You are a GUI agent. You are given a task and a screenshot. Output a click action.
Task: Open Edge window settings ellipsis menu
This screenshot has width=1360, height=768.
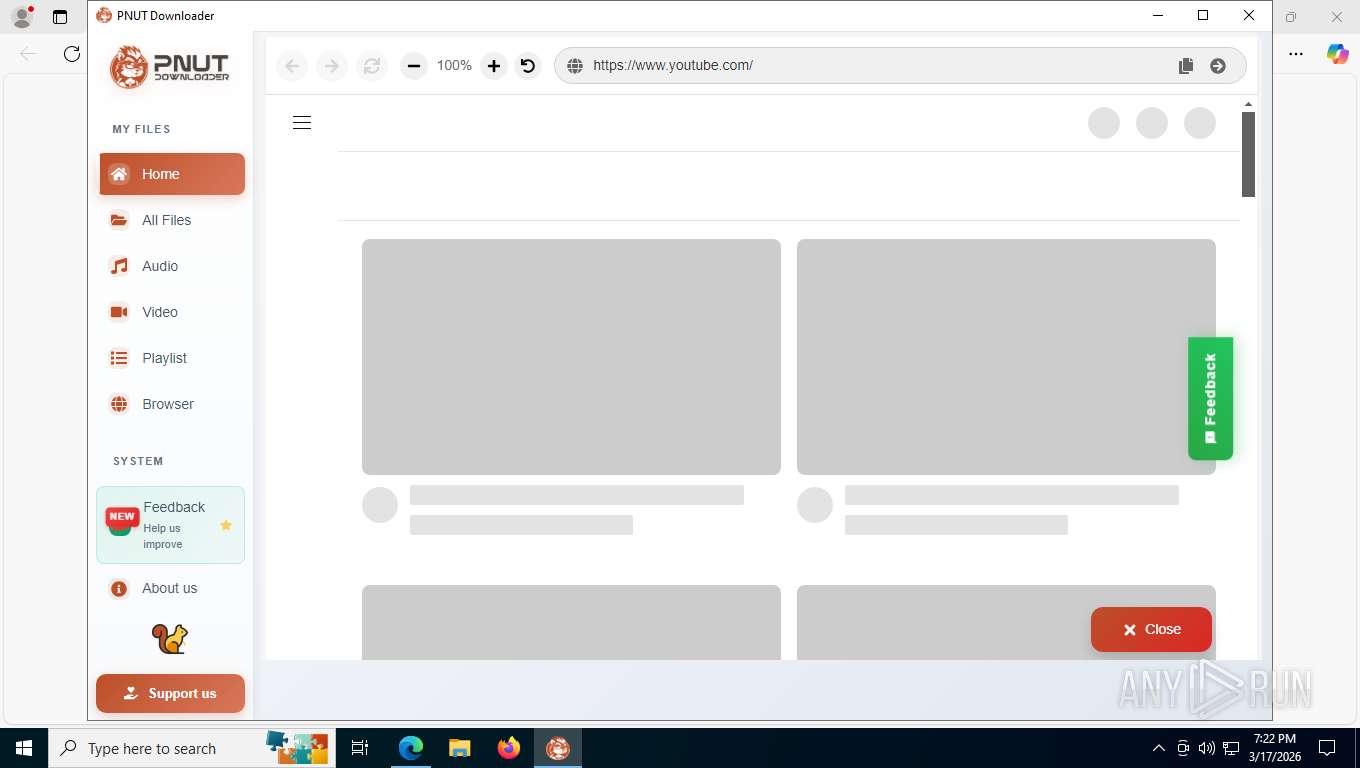click(1296, 54)
